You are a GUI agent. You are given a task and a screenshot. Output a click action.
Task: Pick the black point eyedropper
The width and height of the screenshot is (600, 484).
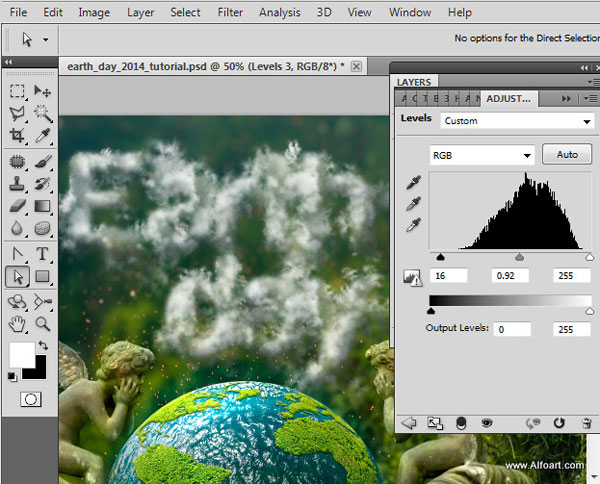click(414, 182)
